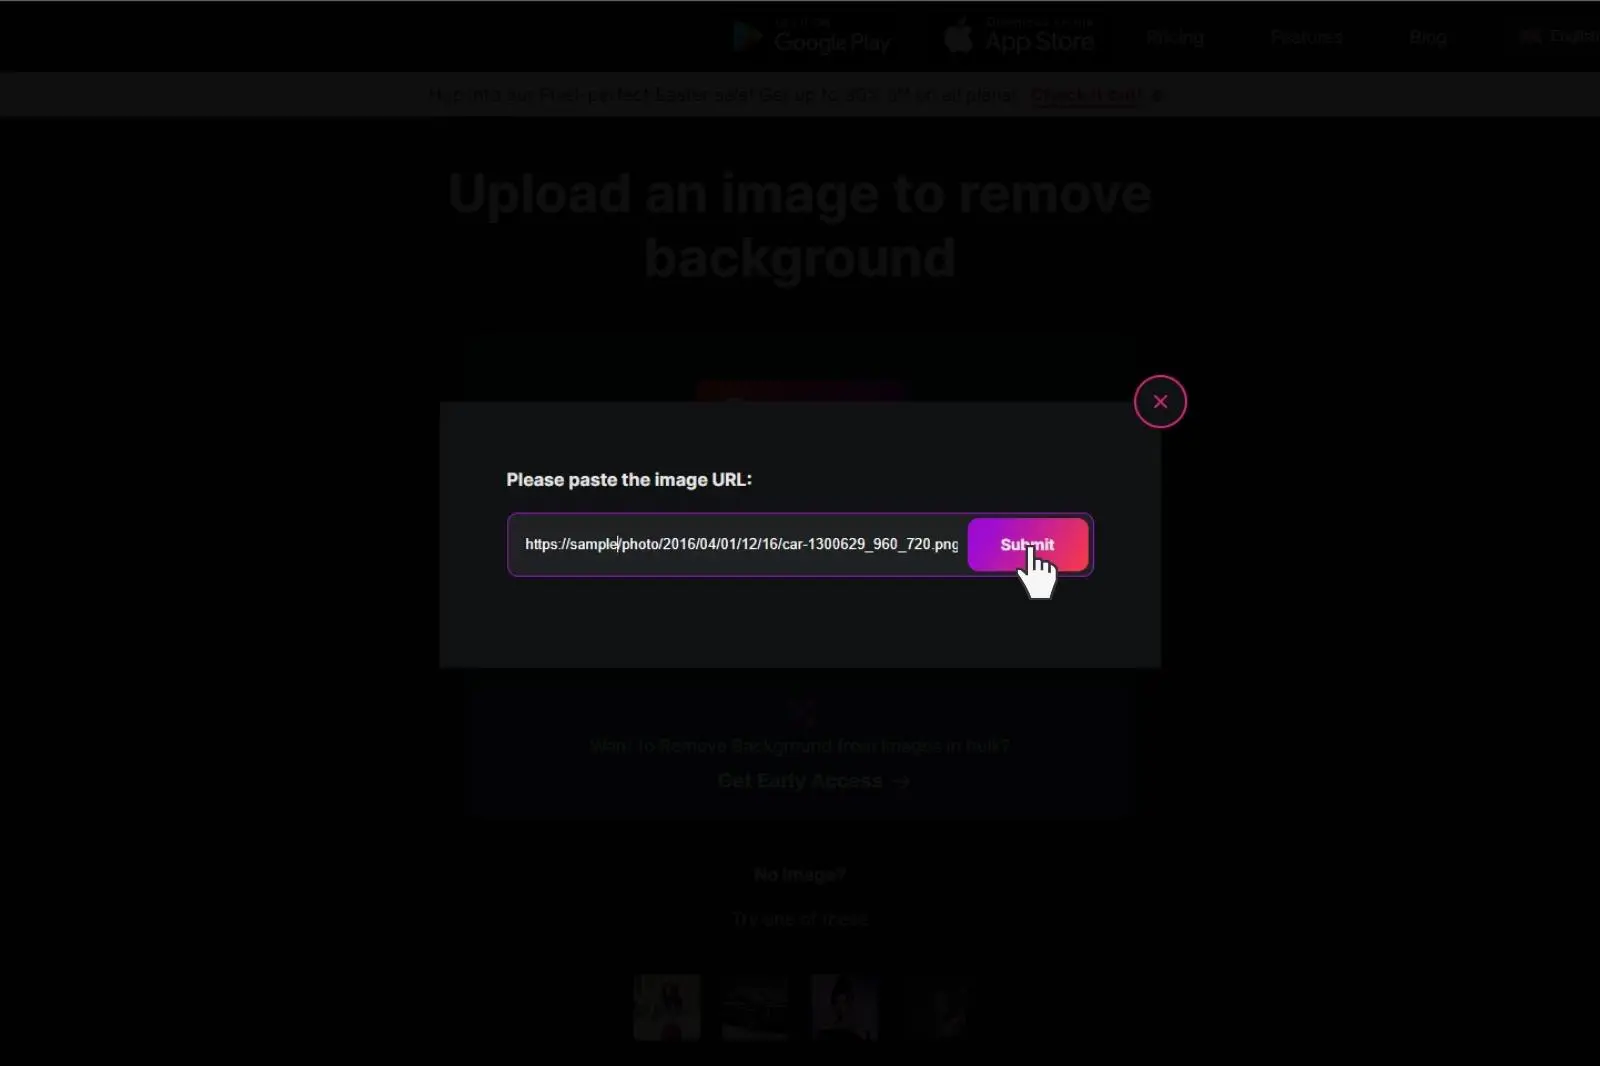Image resolution: width=1600 pixels, height=1066 pixels.
Task: Open the Pricing menu item
Action: pyautogui.click(x=1175, y=38)
